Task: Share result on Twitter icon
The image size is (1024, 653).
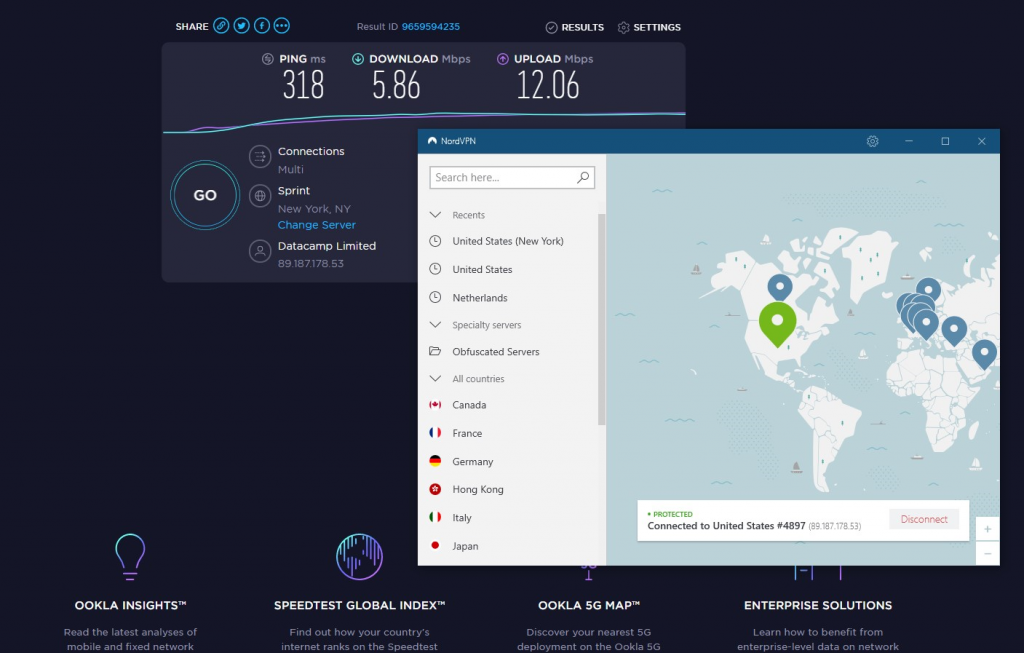Action: (x=242, y=26)
